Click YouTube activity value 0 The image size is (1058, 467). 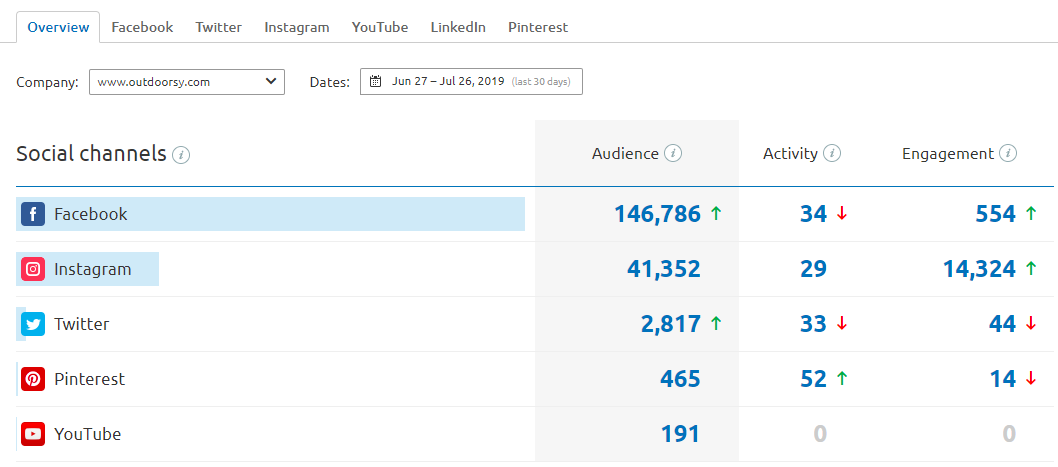(820, 434)
